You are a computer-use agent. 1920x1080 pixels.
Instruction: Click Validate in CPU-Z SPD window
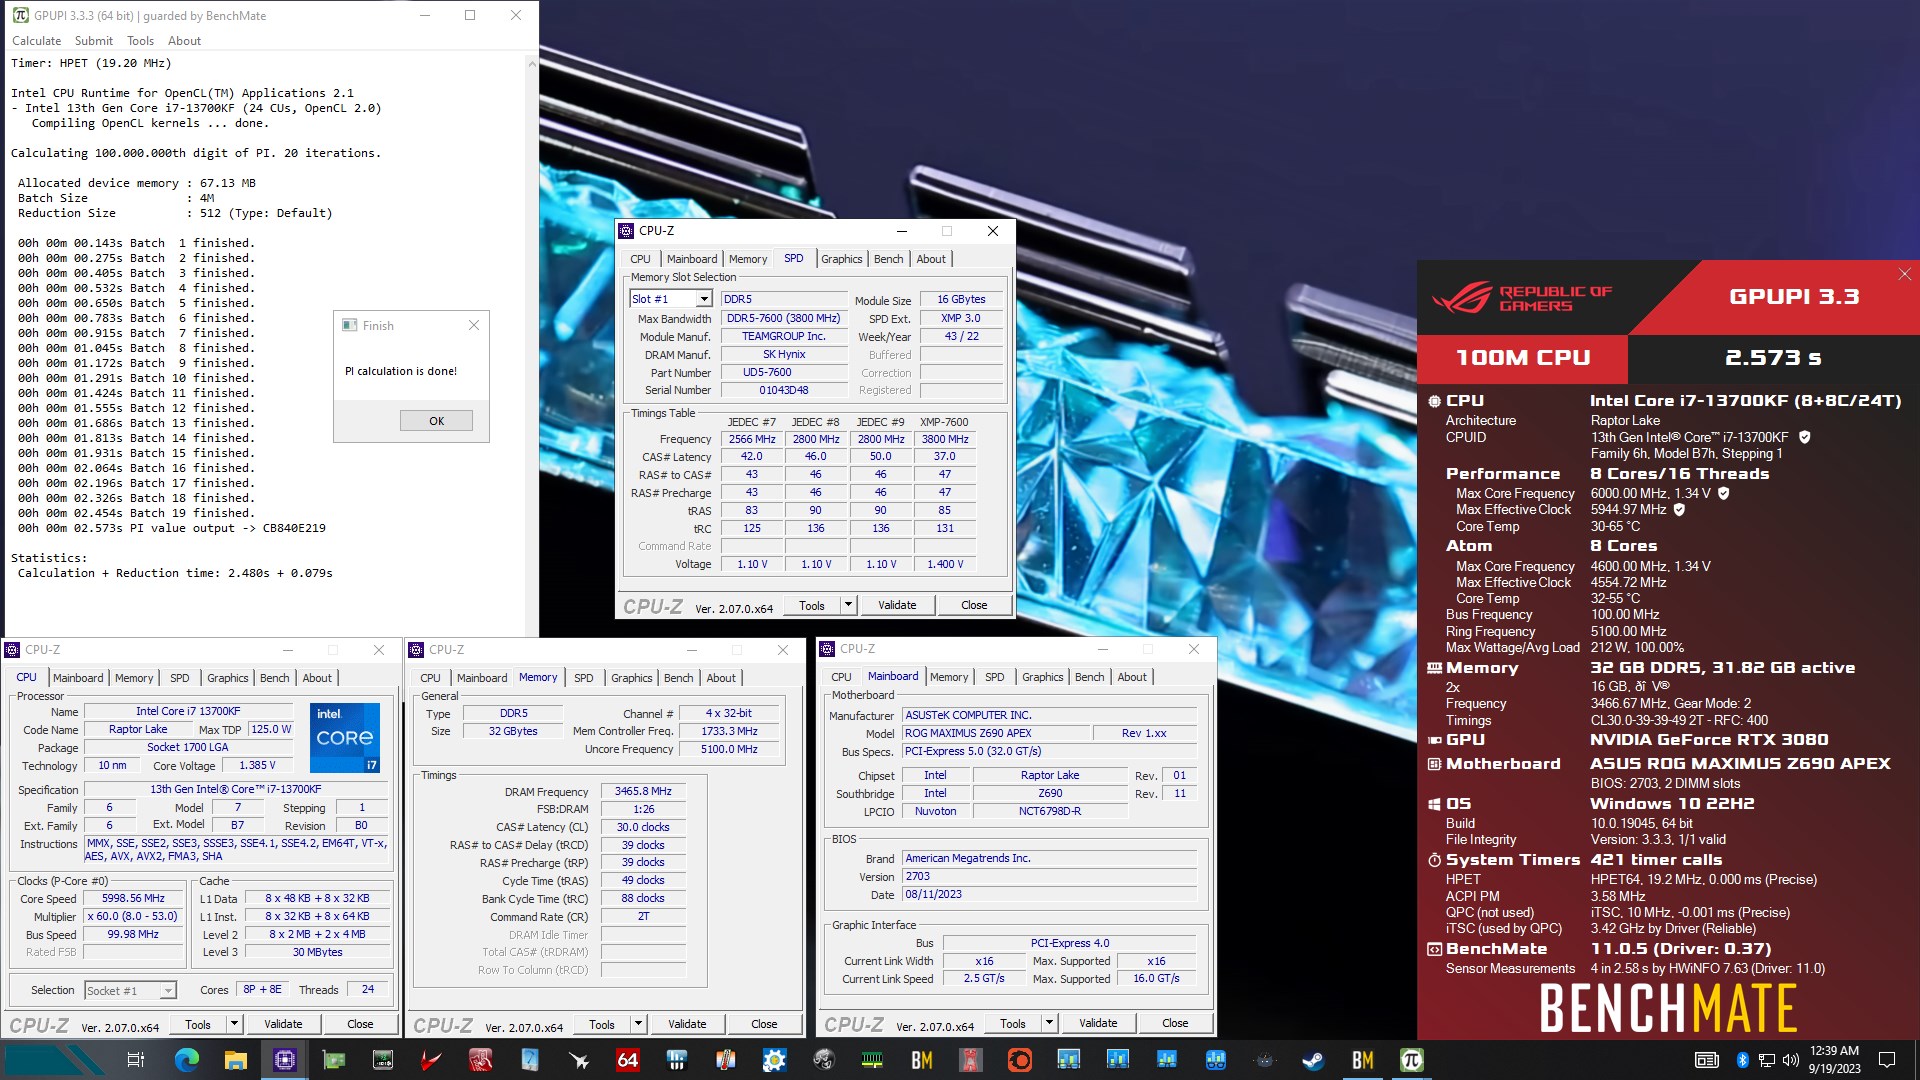(x=897, y=605)
